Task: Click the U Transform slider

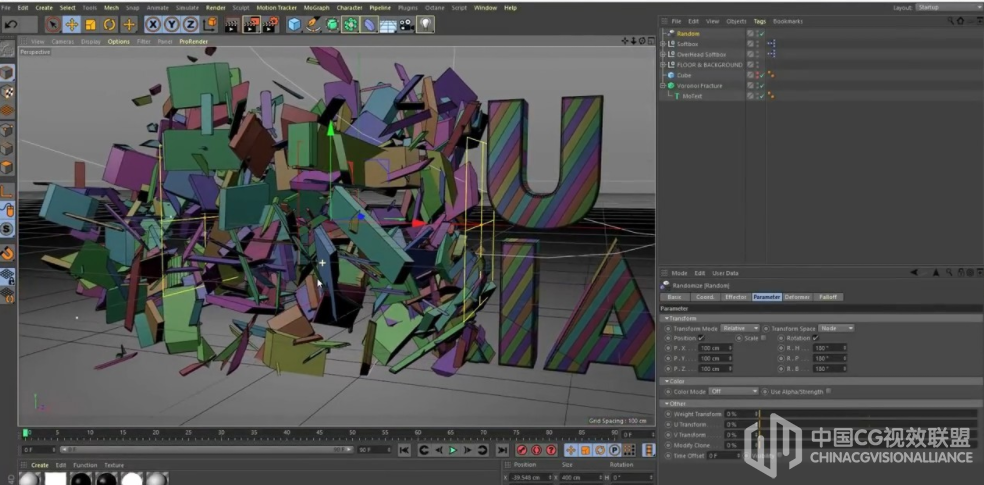Action: click(x=867, y=425)
